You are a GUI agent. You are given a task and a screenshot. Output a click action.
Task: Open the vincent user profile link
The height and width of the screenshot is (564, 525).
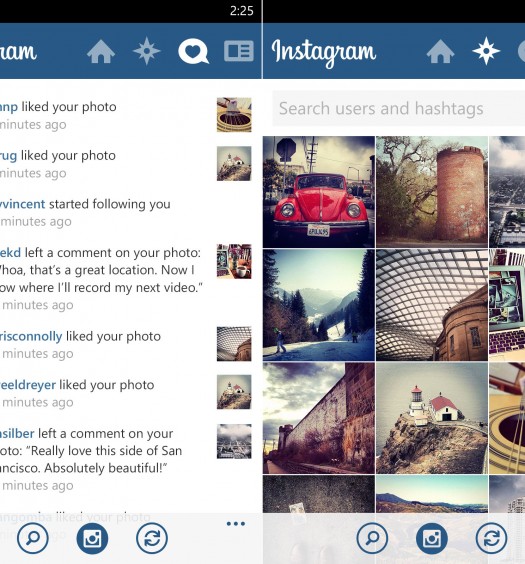click(22, 204)
